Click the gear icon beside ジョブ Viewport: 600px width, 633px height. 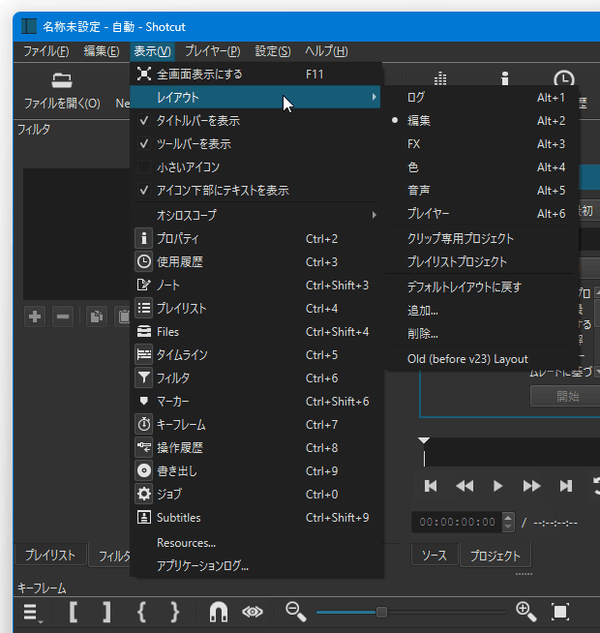144,494
